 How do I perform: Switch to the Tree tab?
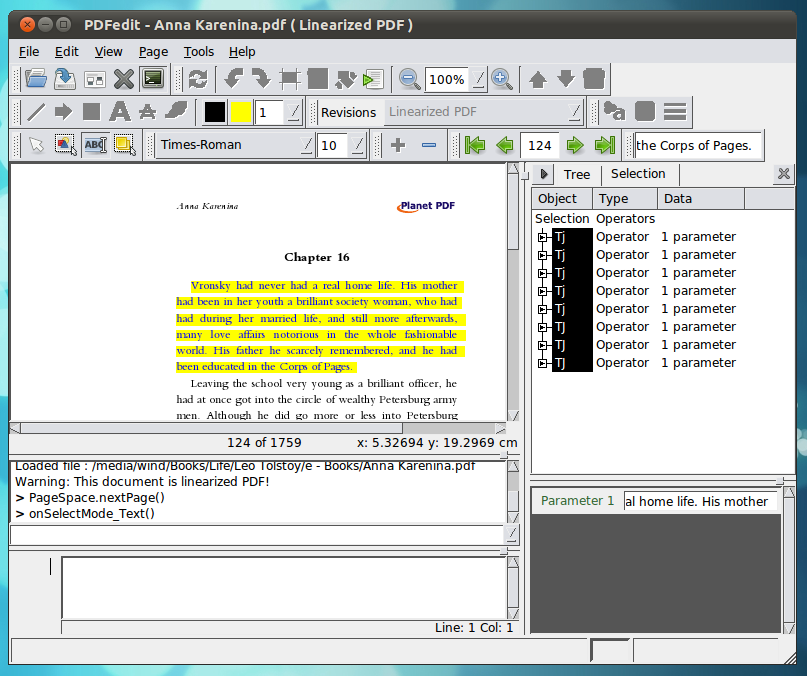click(x=576, y=175)
